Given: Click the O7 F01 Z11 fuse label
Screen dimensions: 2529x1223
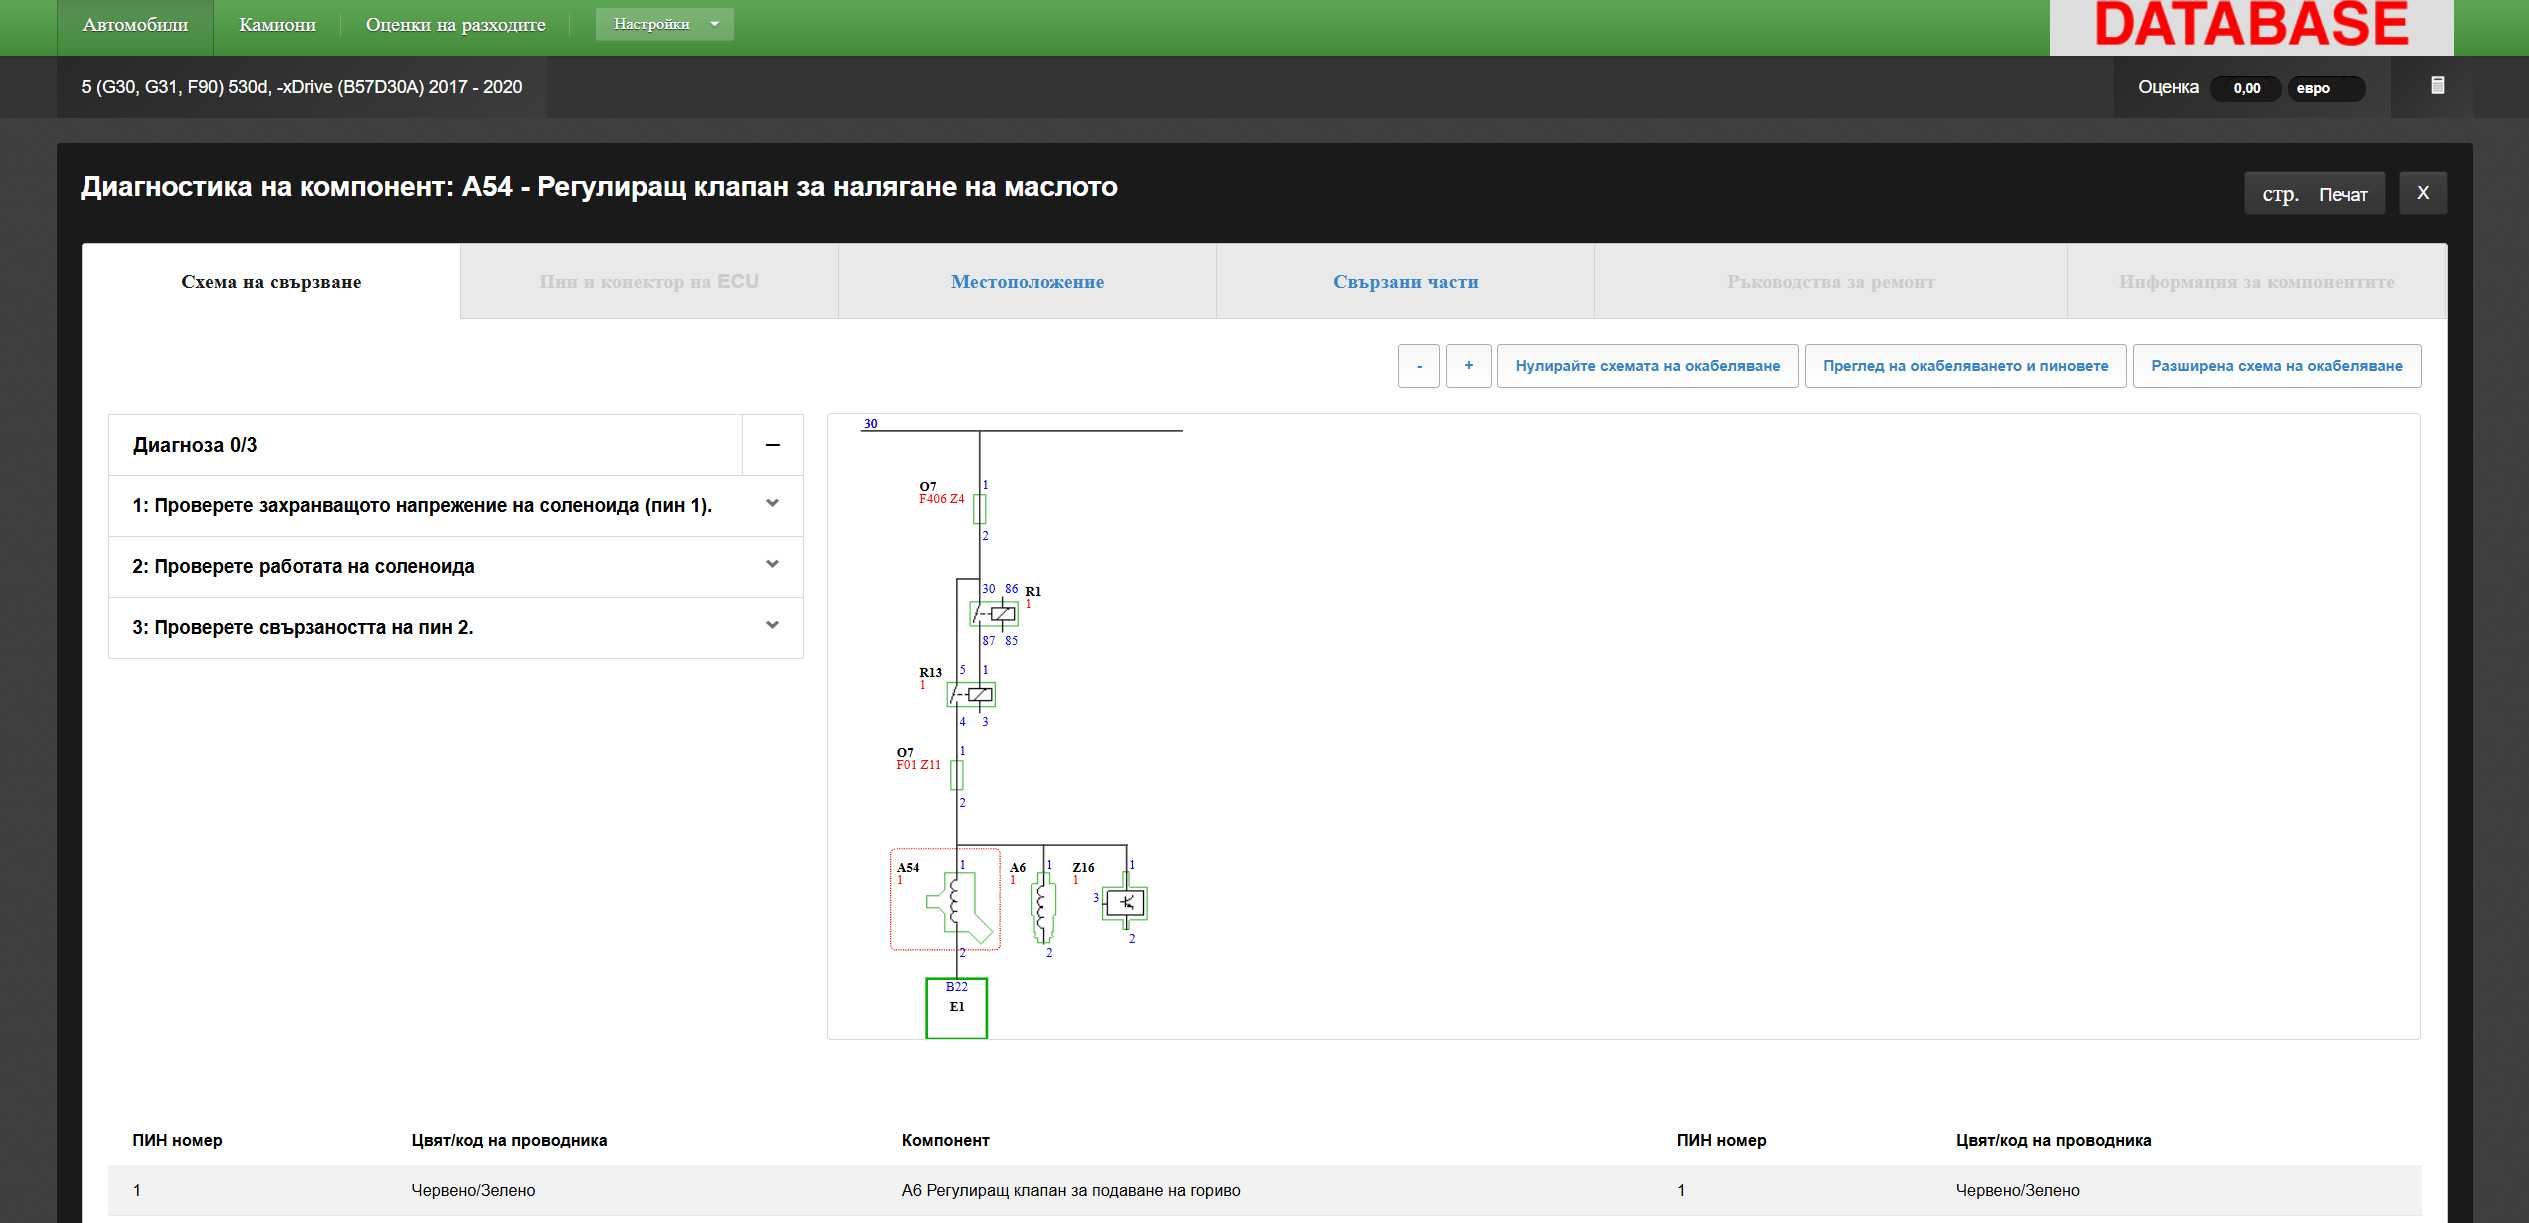Looking at the screenshot, I should pos(918,759).
